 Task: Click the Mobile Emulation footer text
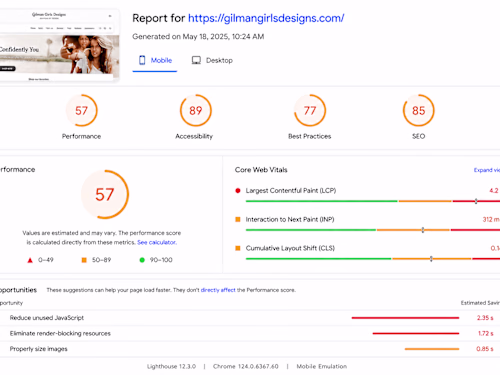[x=322, y=366]
